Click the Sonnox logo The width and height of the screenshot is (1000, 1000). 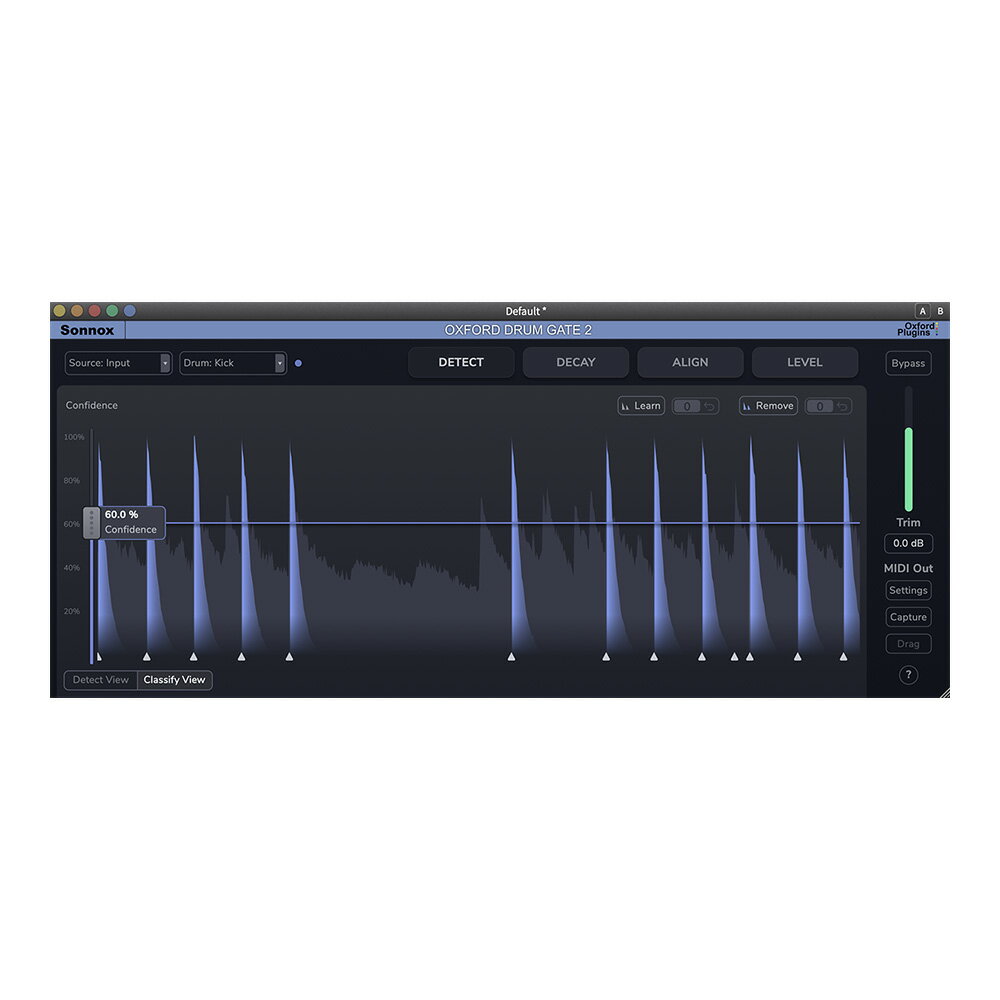[86, 330]
